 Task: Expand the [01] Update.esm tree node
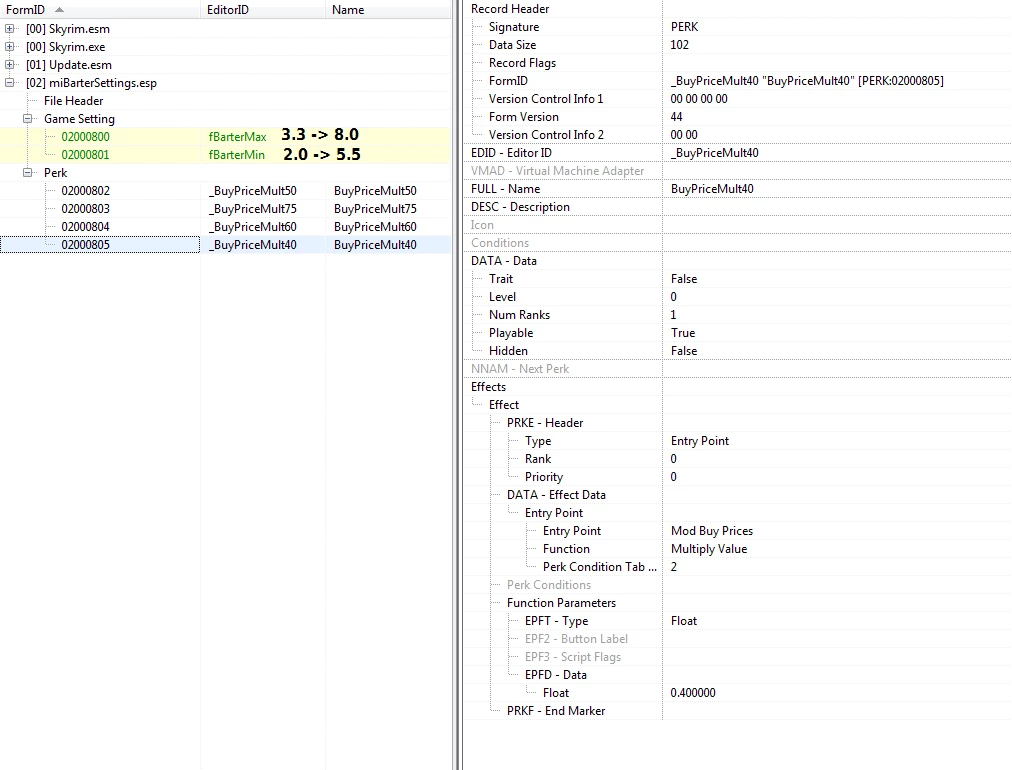pos(9,65)
